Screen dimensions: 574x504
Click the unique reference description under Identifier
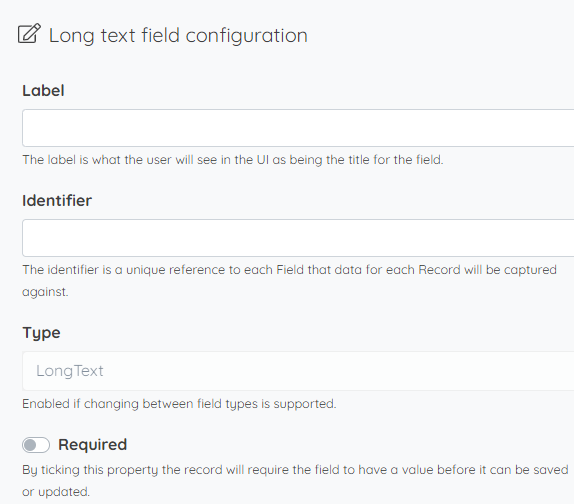click(x=289, y=281)
